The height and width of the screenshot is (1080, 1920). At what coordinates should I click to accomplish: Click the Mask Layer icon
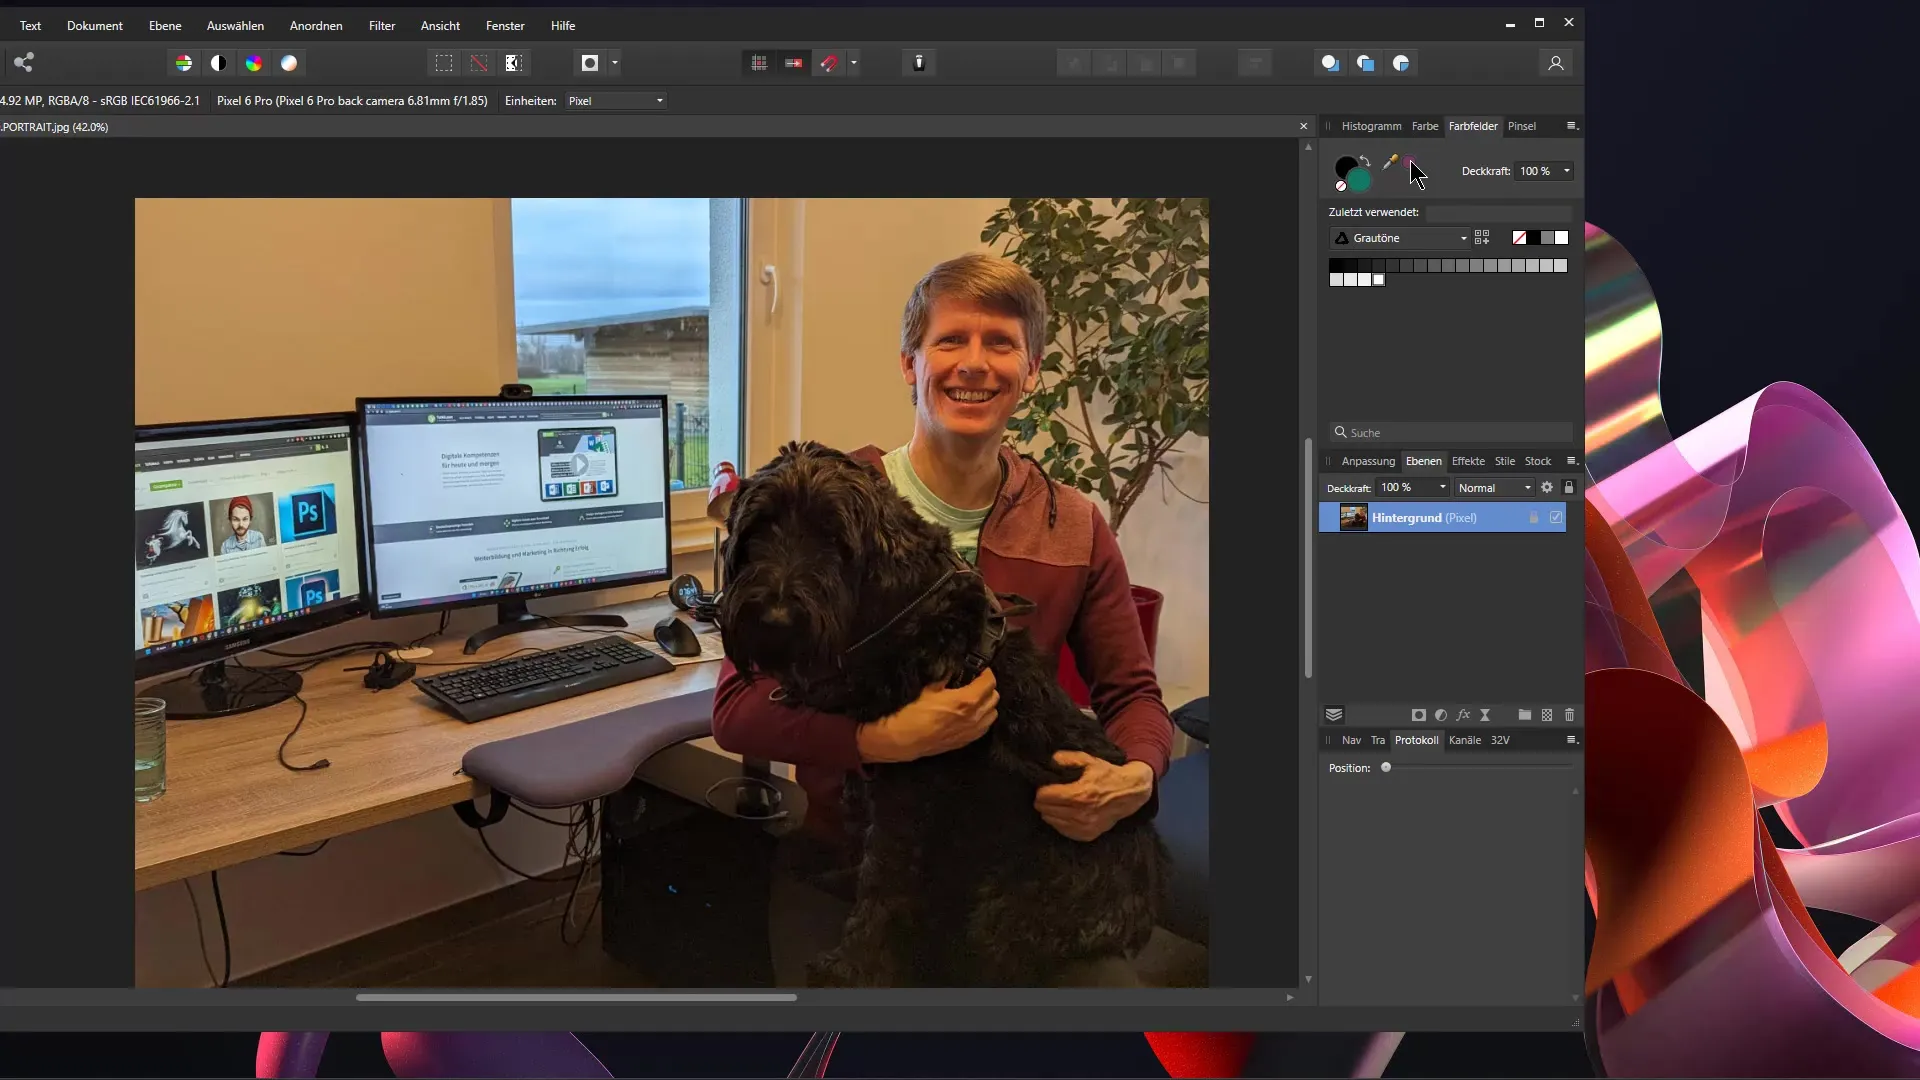pos(1418,715)
